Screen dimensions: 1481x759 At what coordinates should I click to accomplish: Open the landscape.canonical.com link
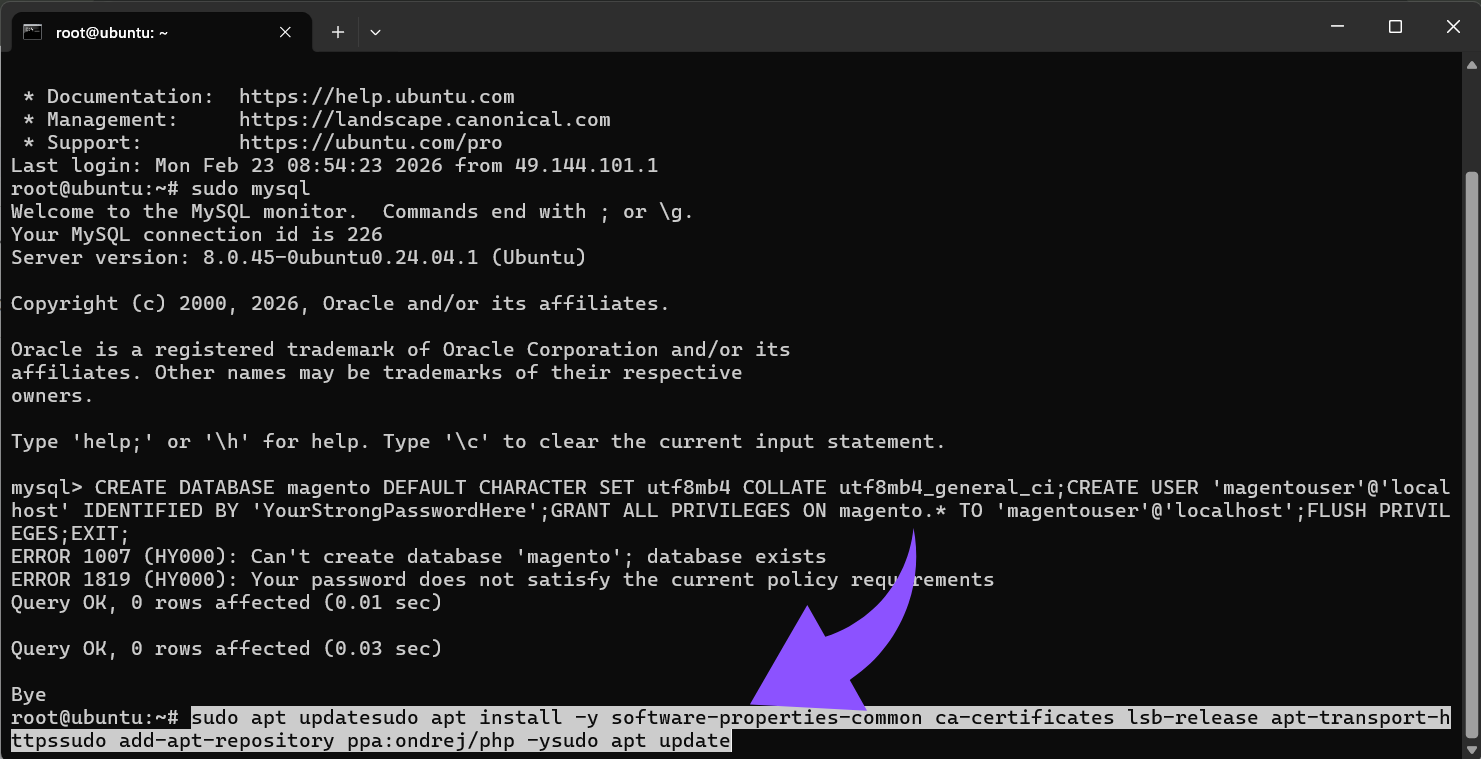pyautogui.click(x=424, y=120)
